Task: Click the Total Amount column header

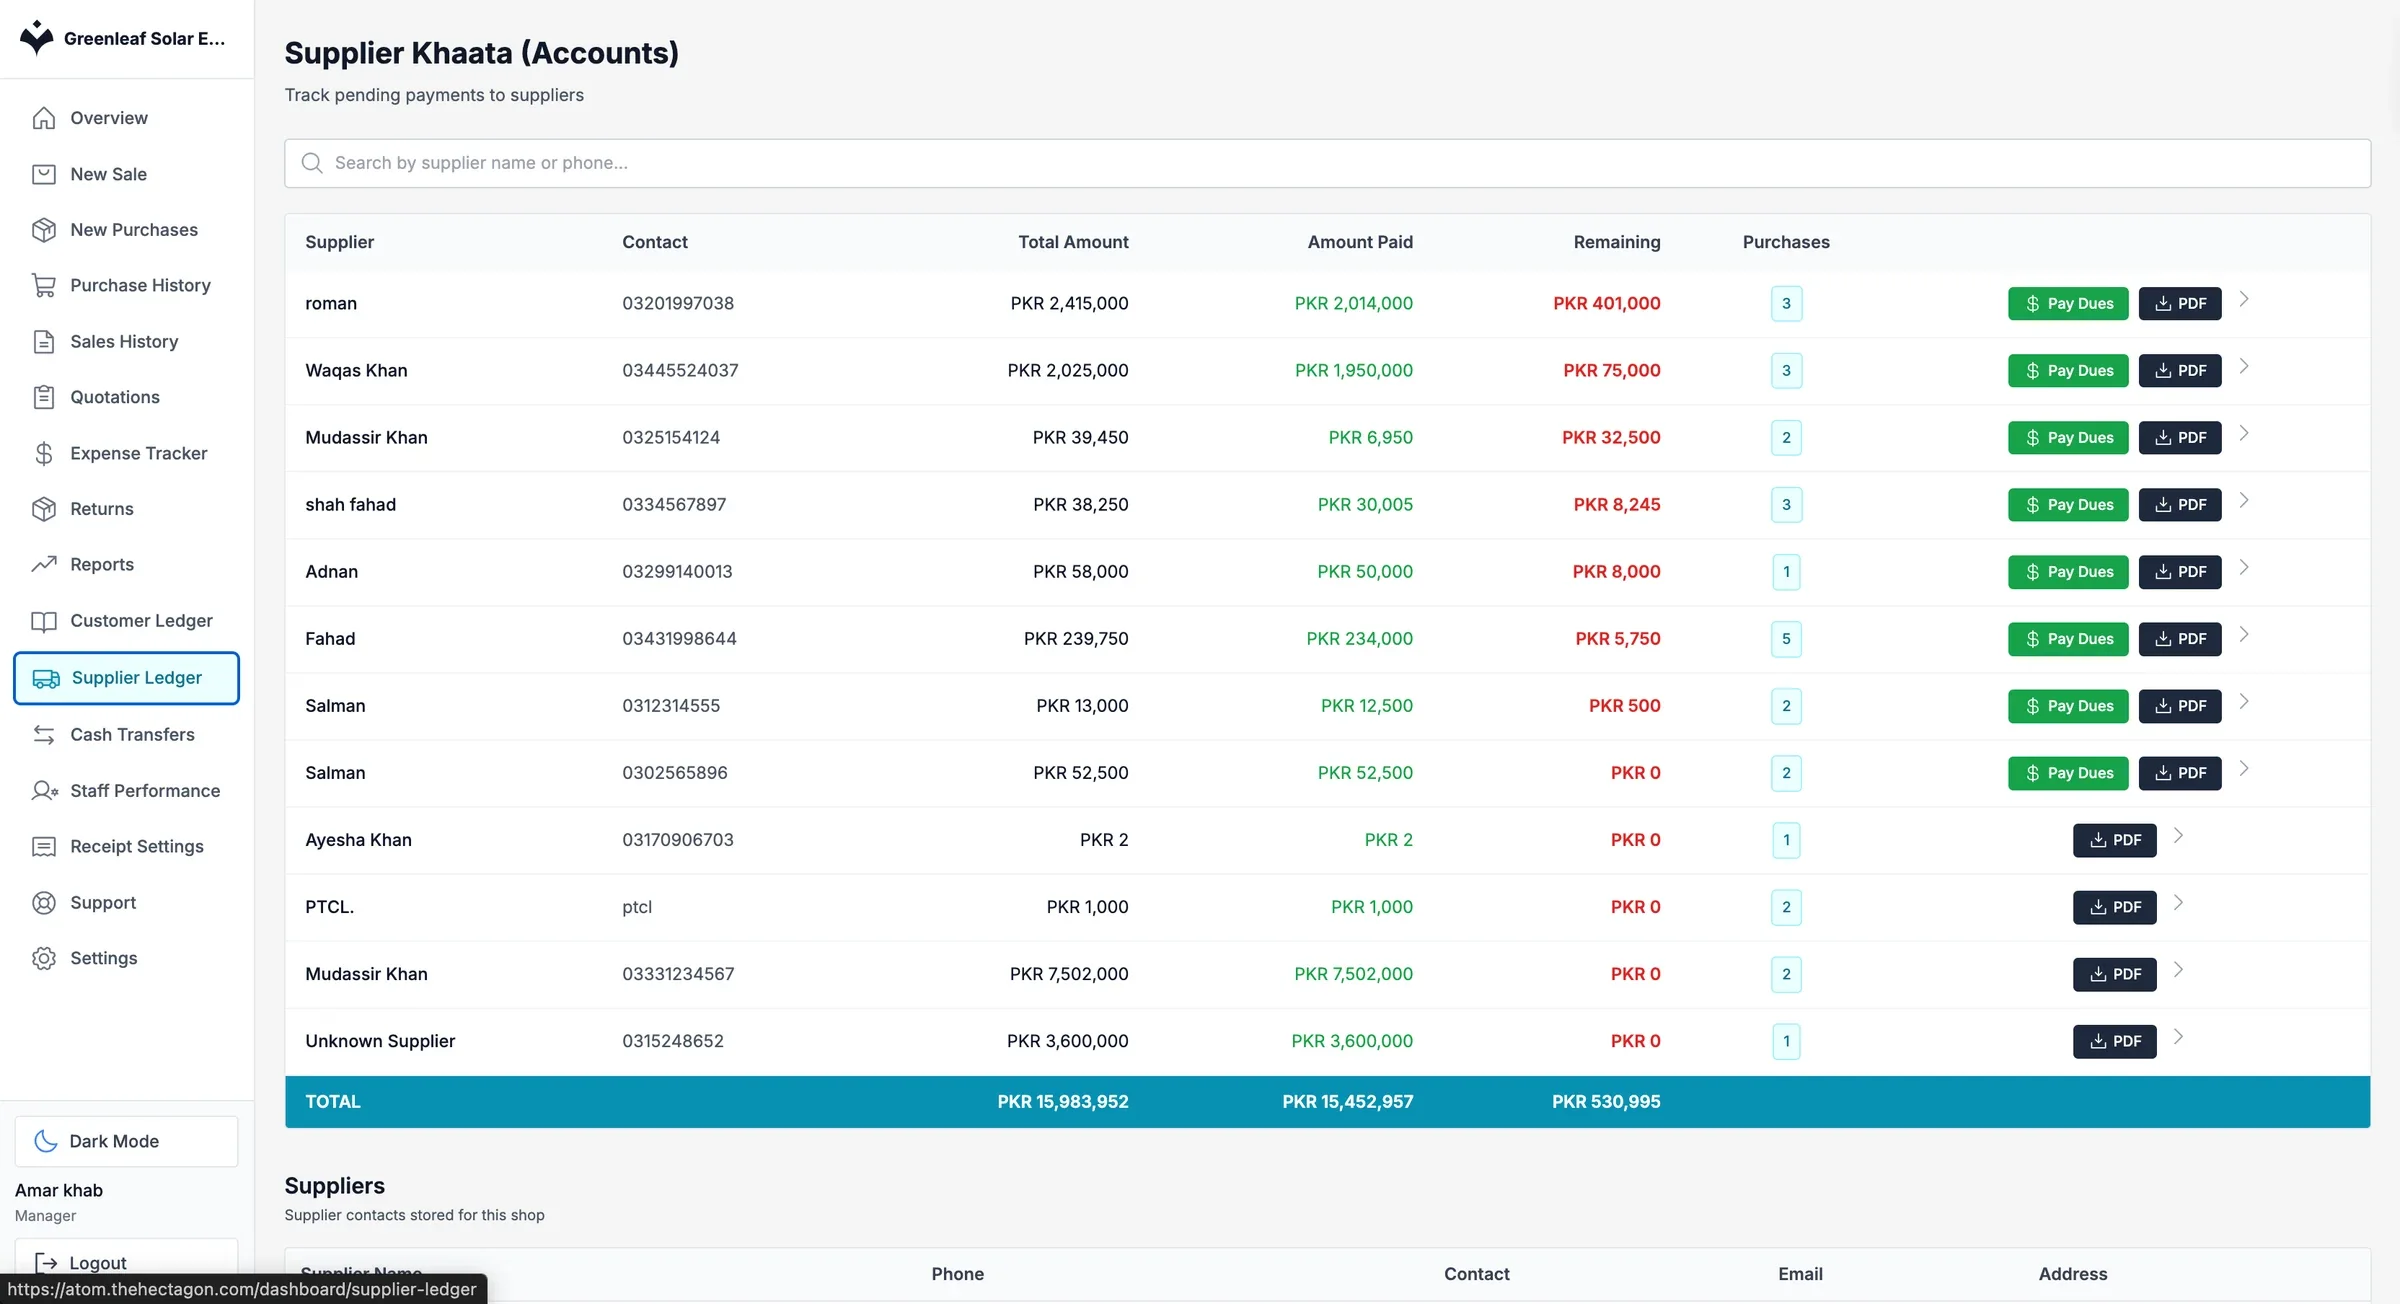Action: (1073, 242)
